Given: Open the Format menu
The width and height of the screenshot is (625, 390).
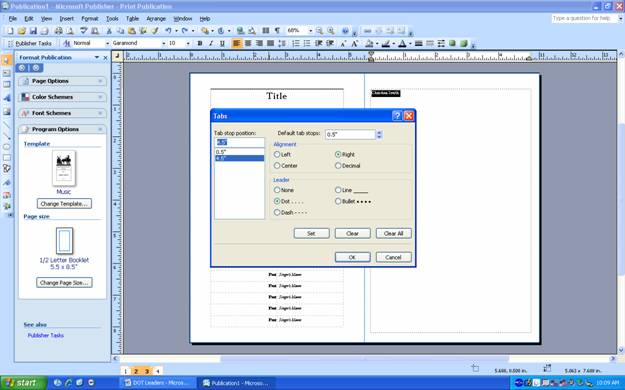Looking at the screenshot, I should 90,19.
